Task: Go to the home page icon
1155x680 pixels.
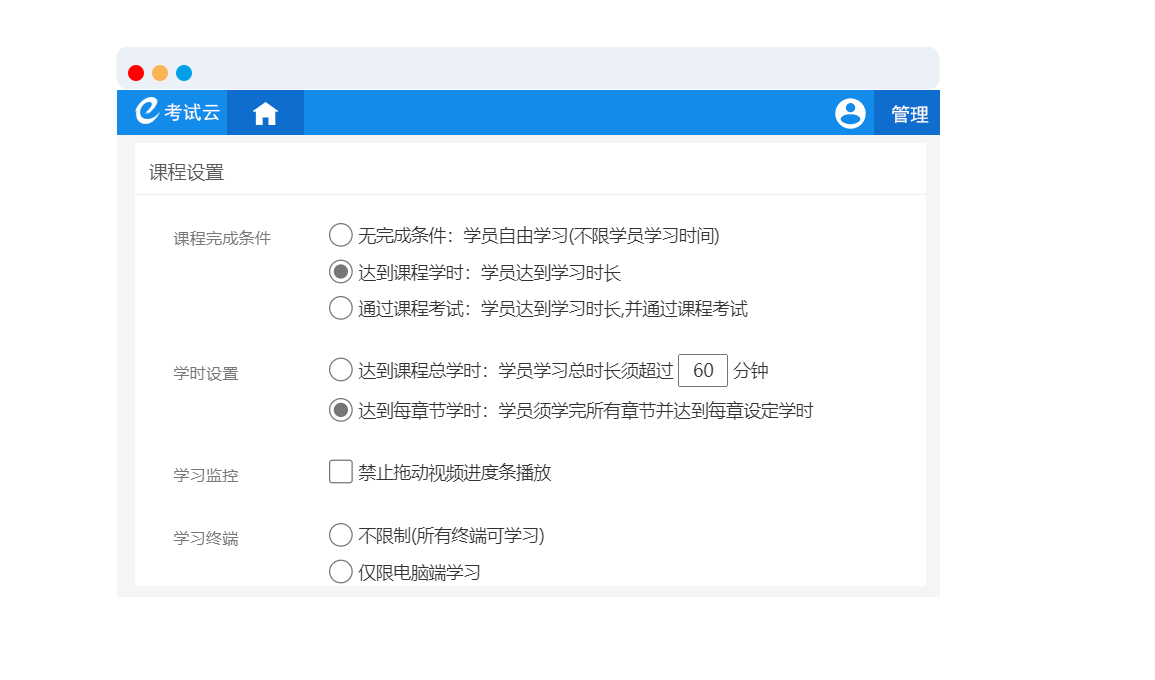Action: click(x=265, y=113)
